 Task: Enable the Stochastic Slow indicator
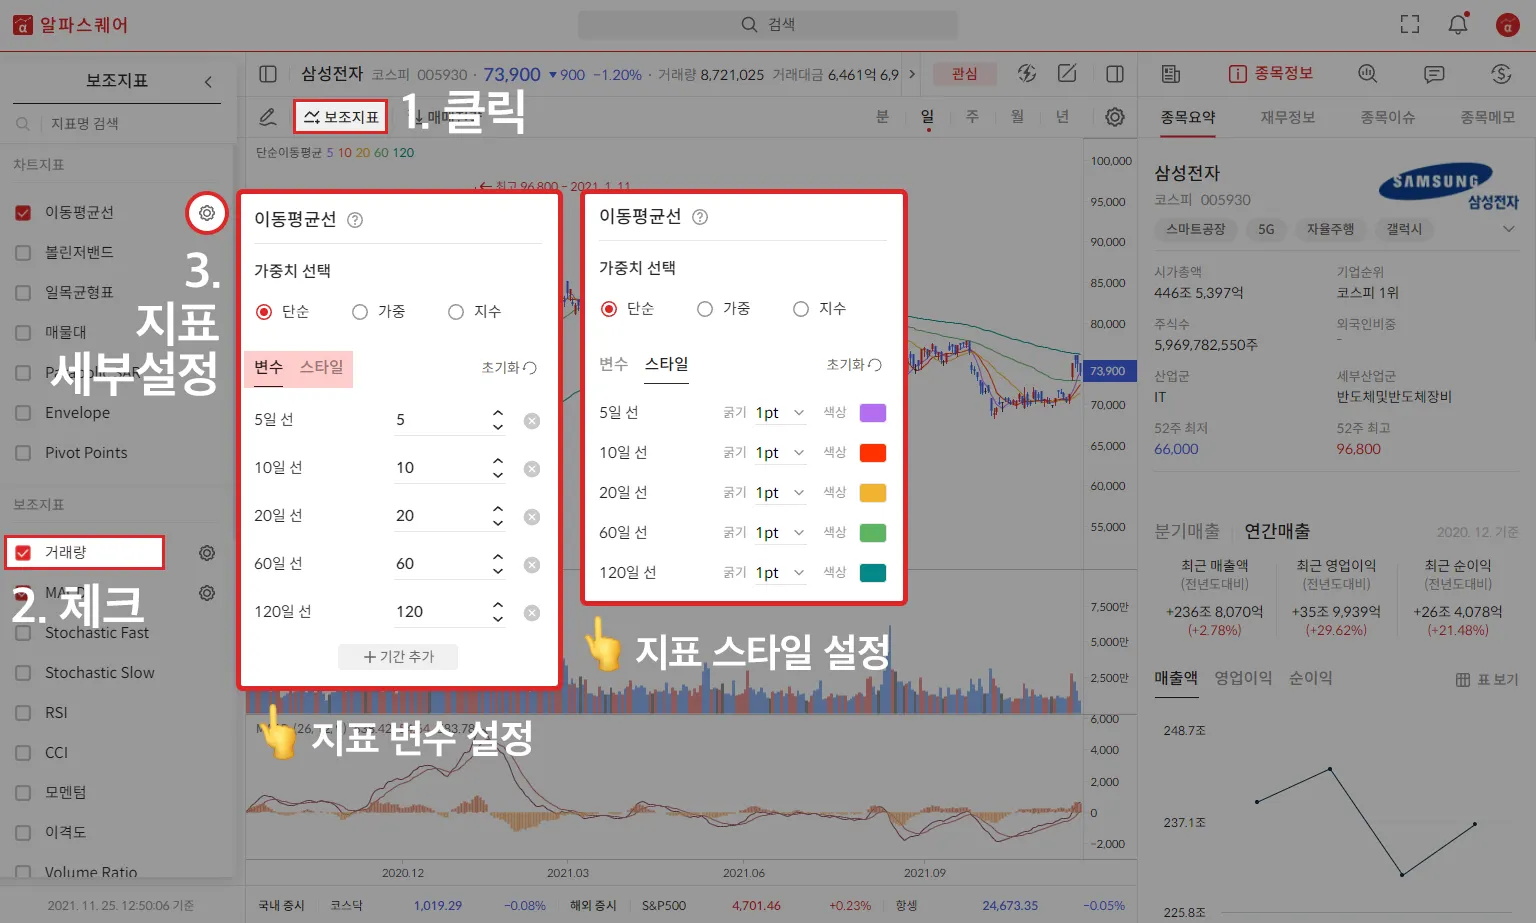[23, 673]
